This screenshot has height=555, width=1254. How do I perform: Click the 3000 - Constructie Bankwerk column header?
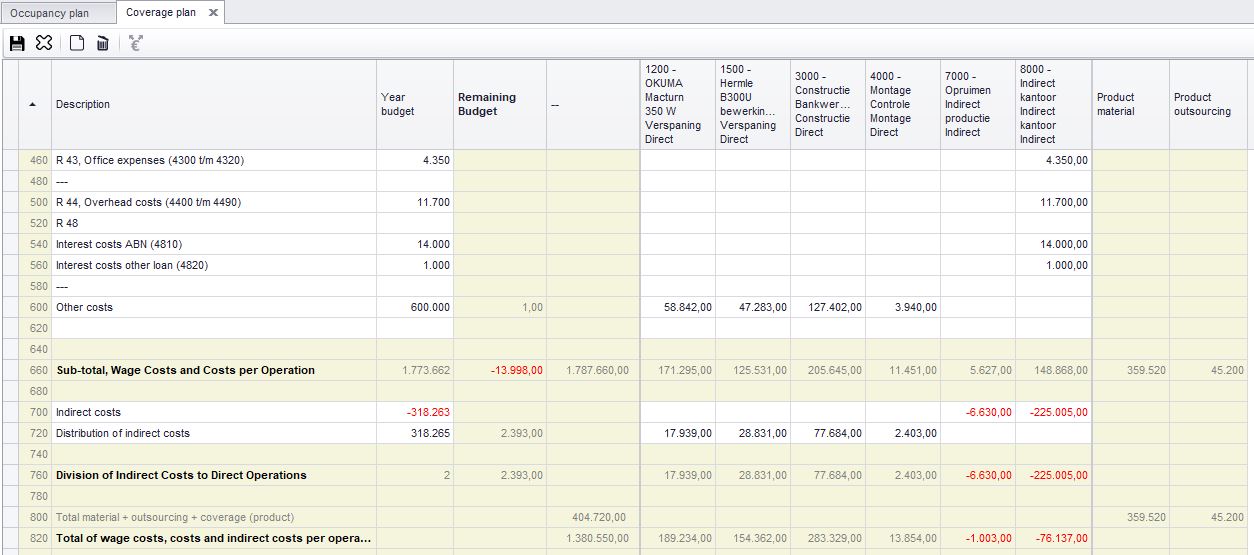pos(828,104)
